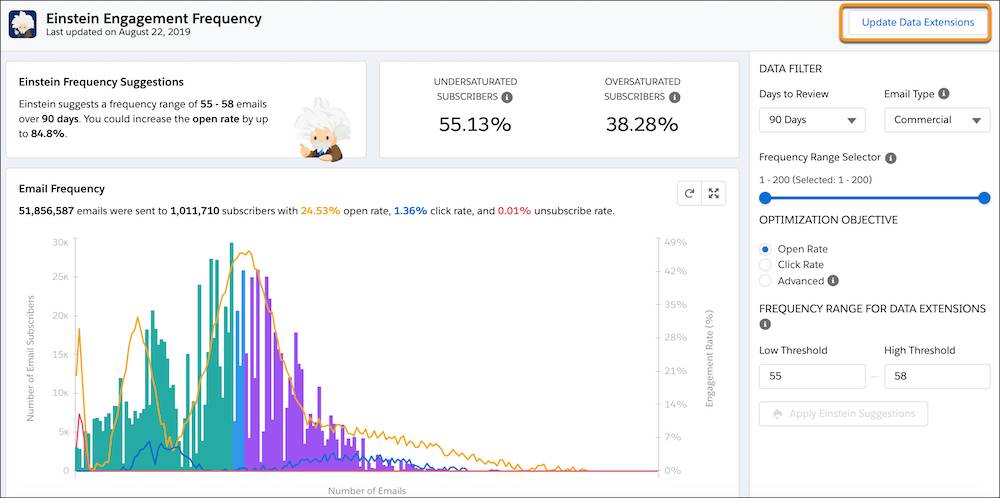Image resolution: width=1000 pixels, height=498 pixels.
Task: Click the Email Frequency chart heading
Action: click(x=62, y=189)
